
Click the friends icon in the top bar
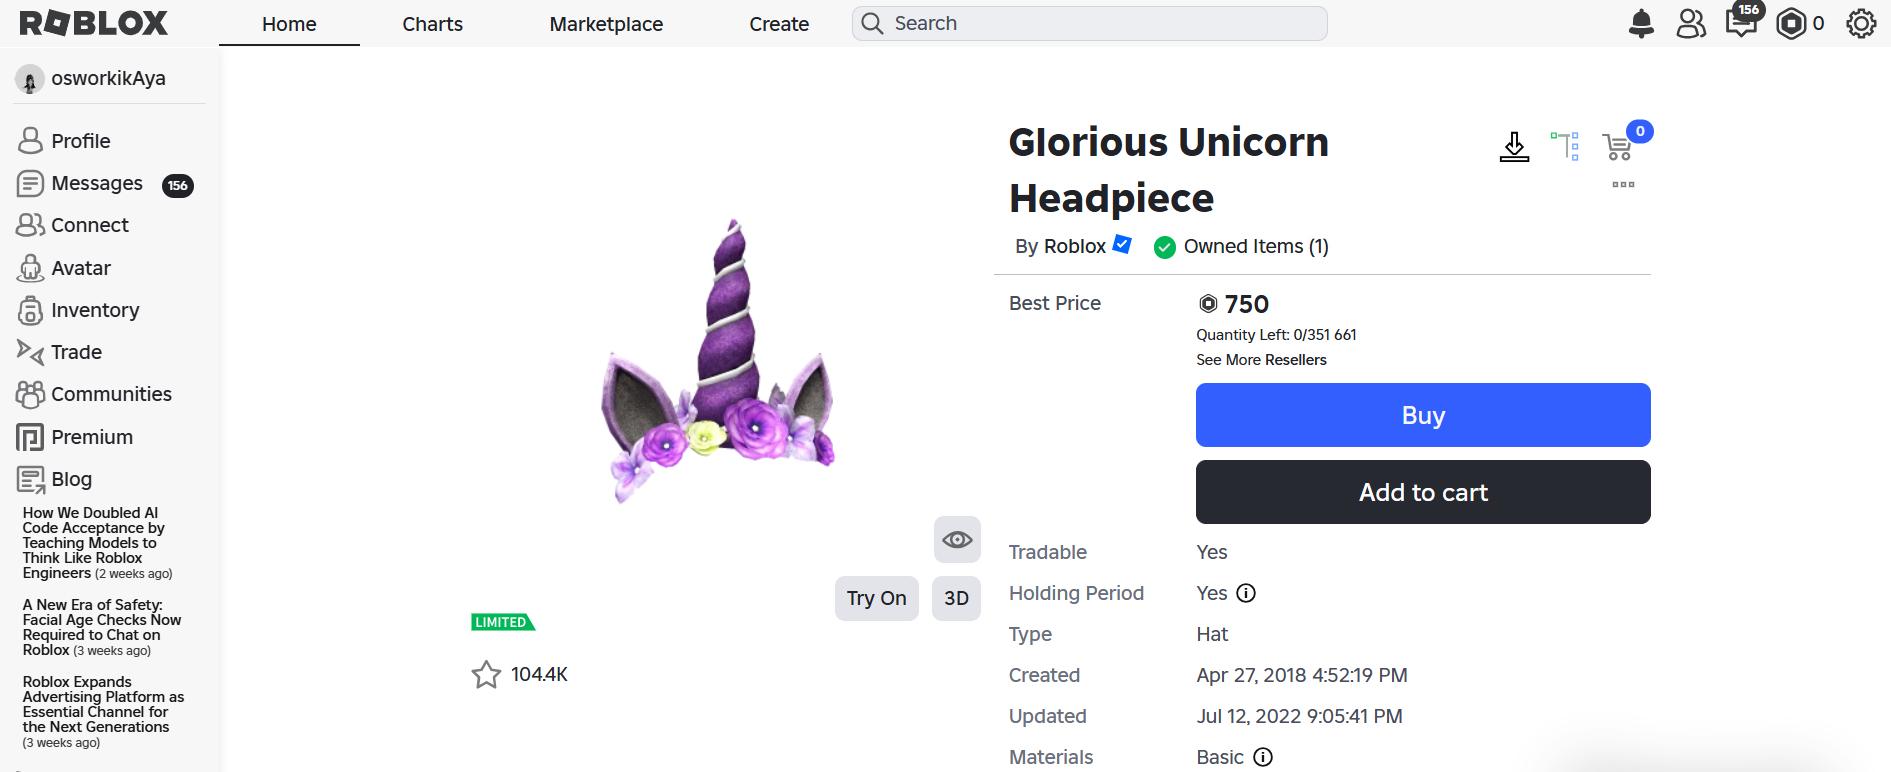click(x=1691, y=23)
